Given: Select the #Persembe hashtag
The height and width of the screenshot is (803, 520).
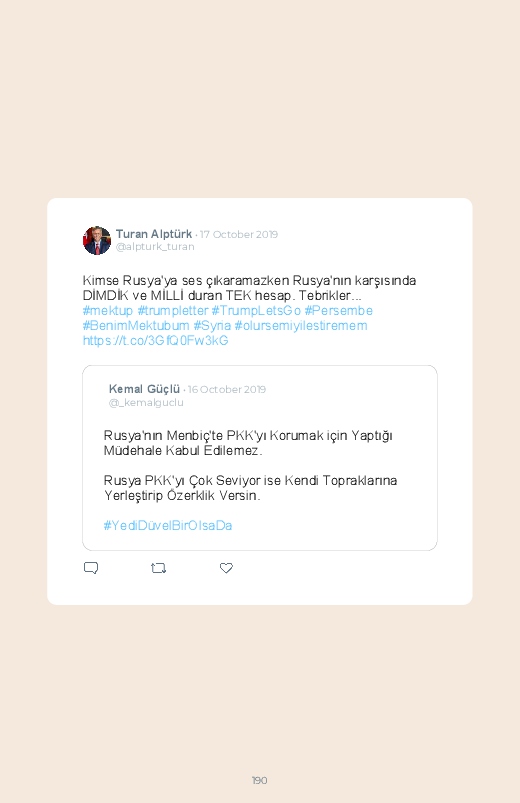Looking at the screenshot, I should coord(339,311).
